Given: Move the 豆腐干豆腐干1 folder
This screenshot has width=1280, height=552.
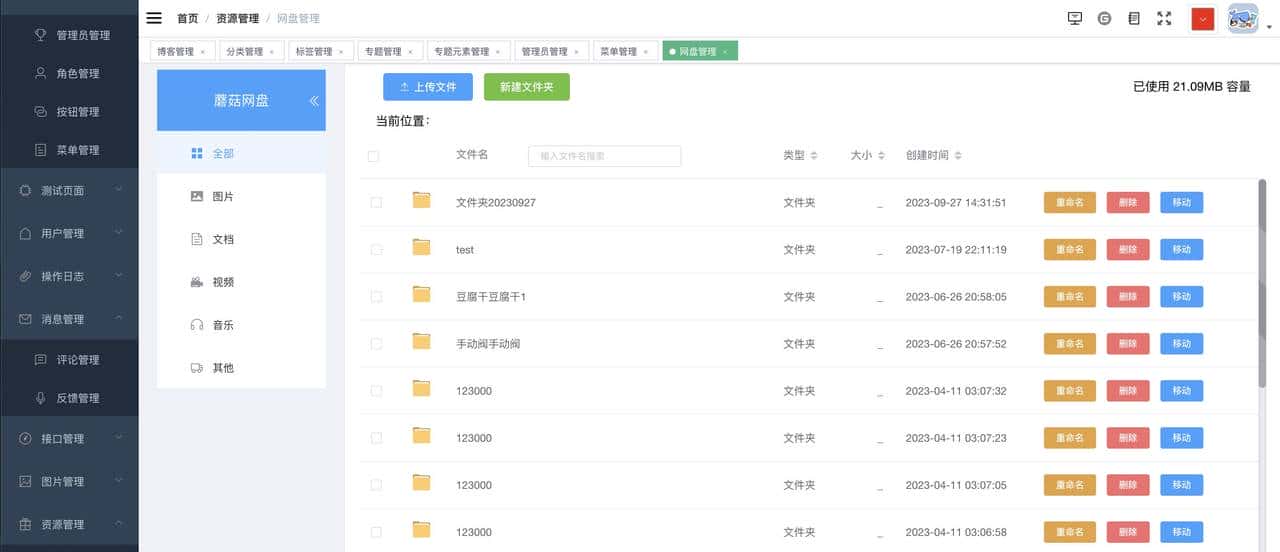Looking at the screenshot, I should [1181, 296].
